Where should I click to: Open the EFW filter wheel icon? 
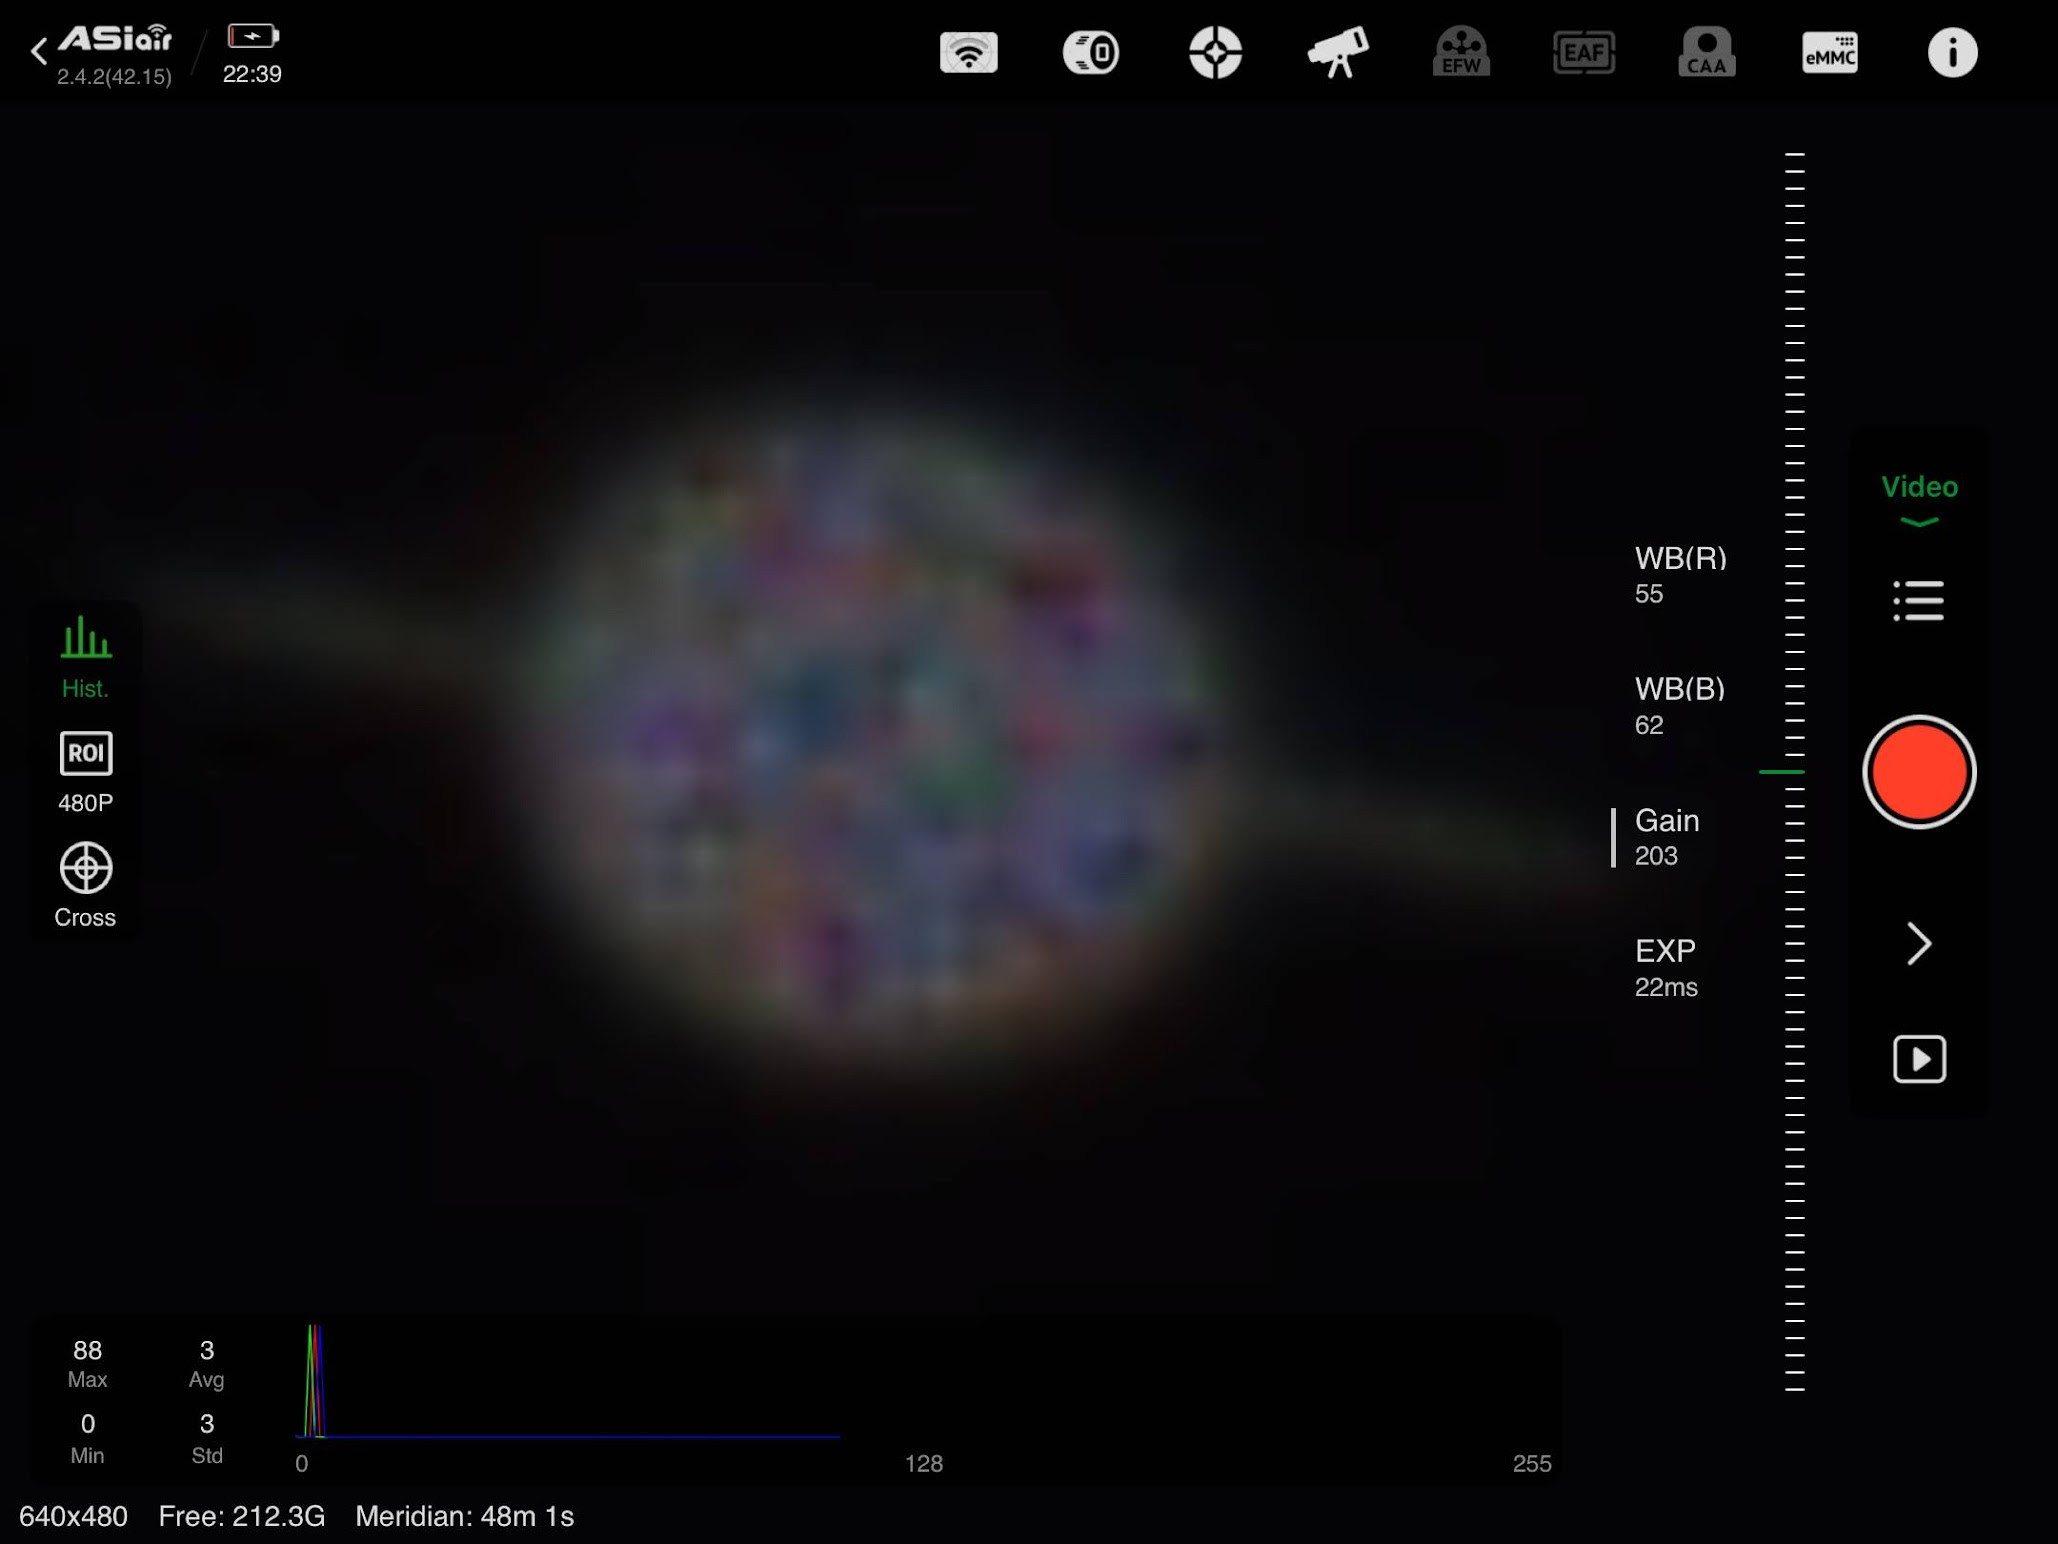1460,52
